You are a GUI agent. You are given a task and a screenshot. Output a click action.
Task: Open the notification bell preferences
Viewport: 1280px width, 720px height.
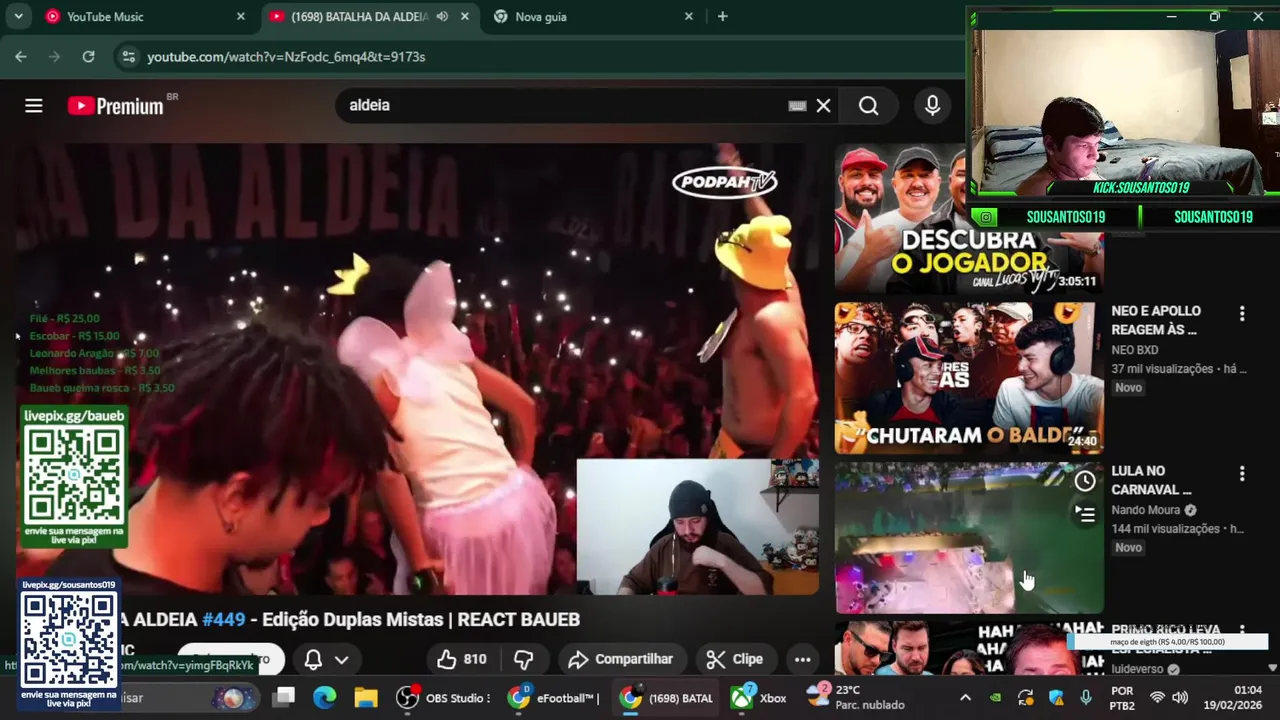click(313, 659)
